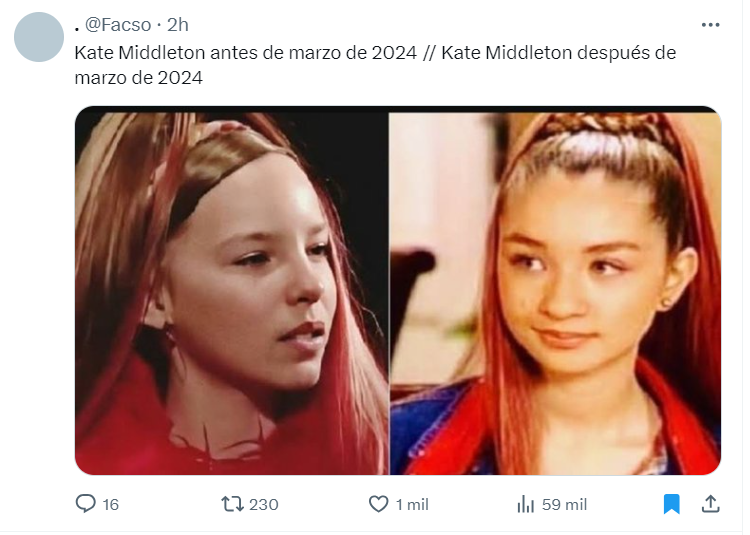Open the @Facso profile handle

coord(119,25)
